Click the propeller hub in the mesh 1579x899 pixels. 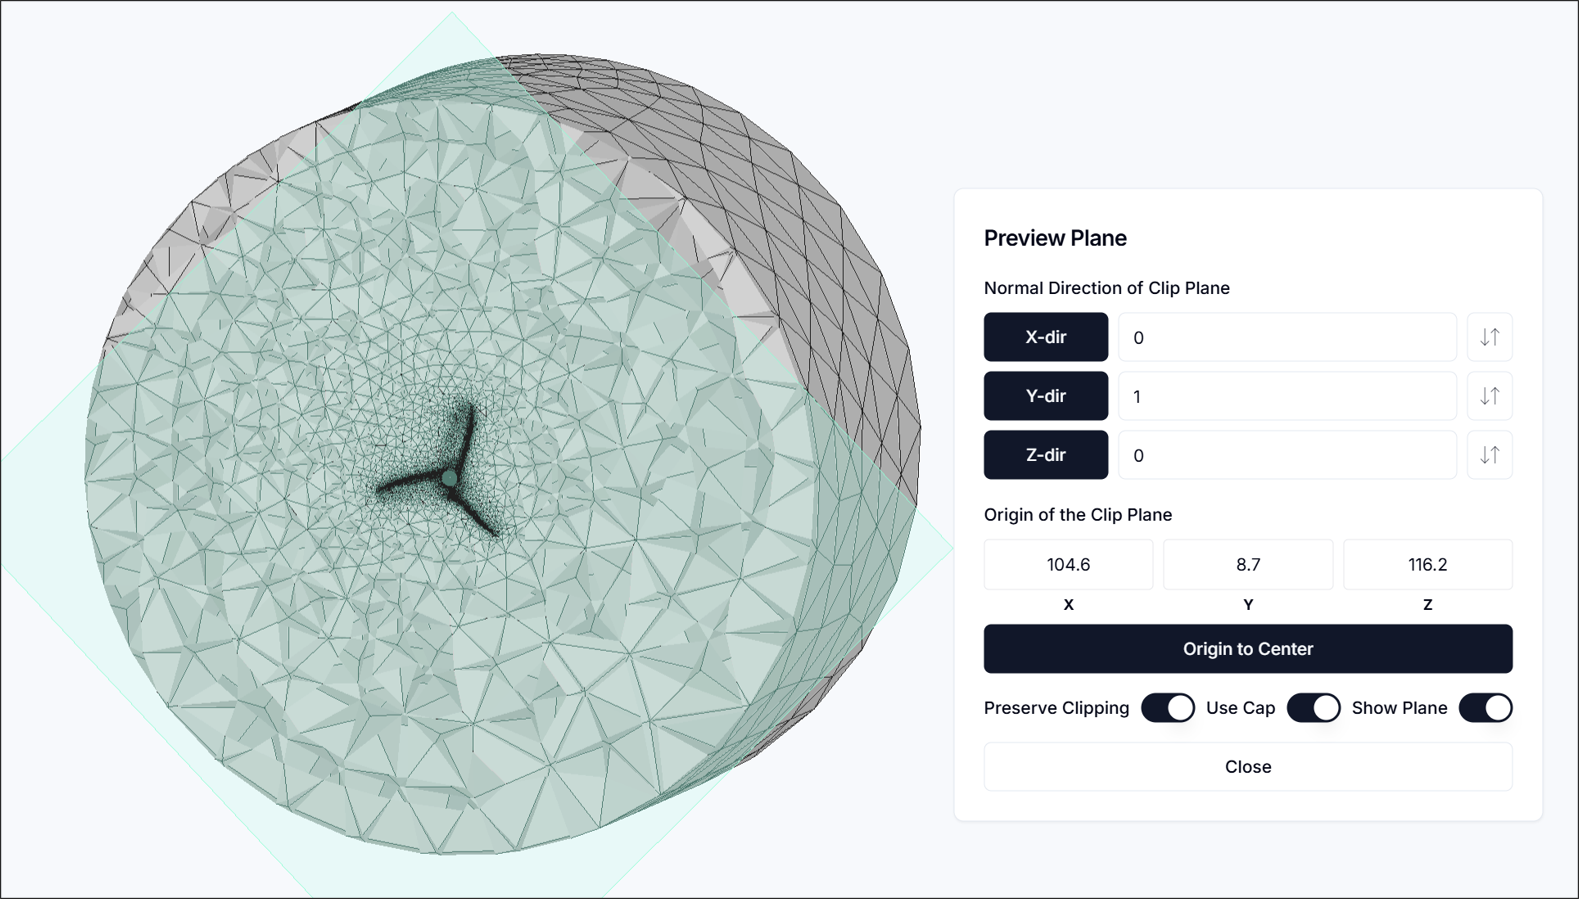click(450, 479)
